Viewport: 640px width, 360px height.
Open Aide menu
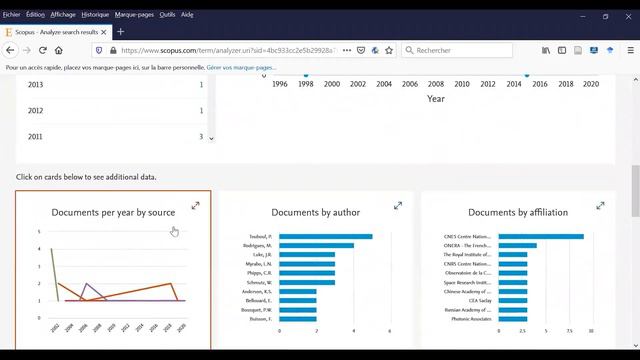coord(187,14)
